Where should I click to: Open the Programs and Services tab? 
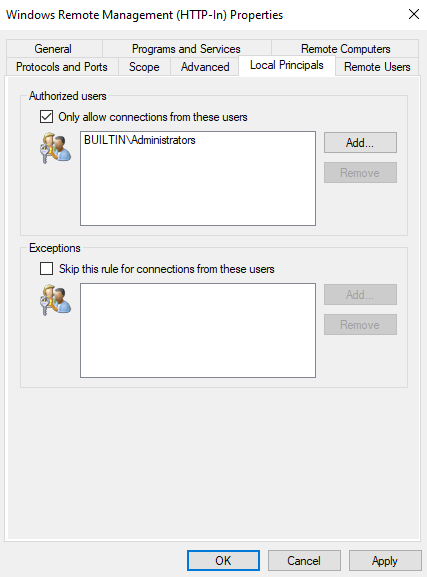tap(186, 49)
